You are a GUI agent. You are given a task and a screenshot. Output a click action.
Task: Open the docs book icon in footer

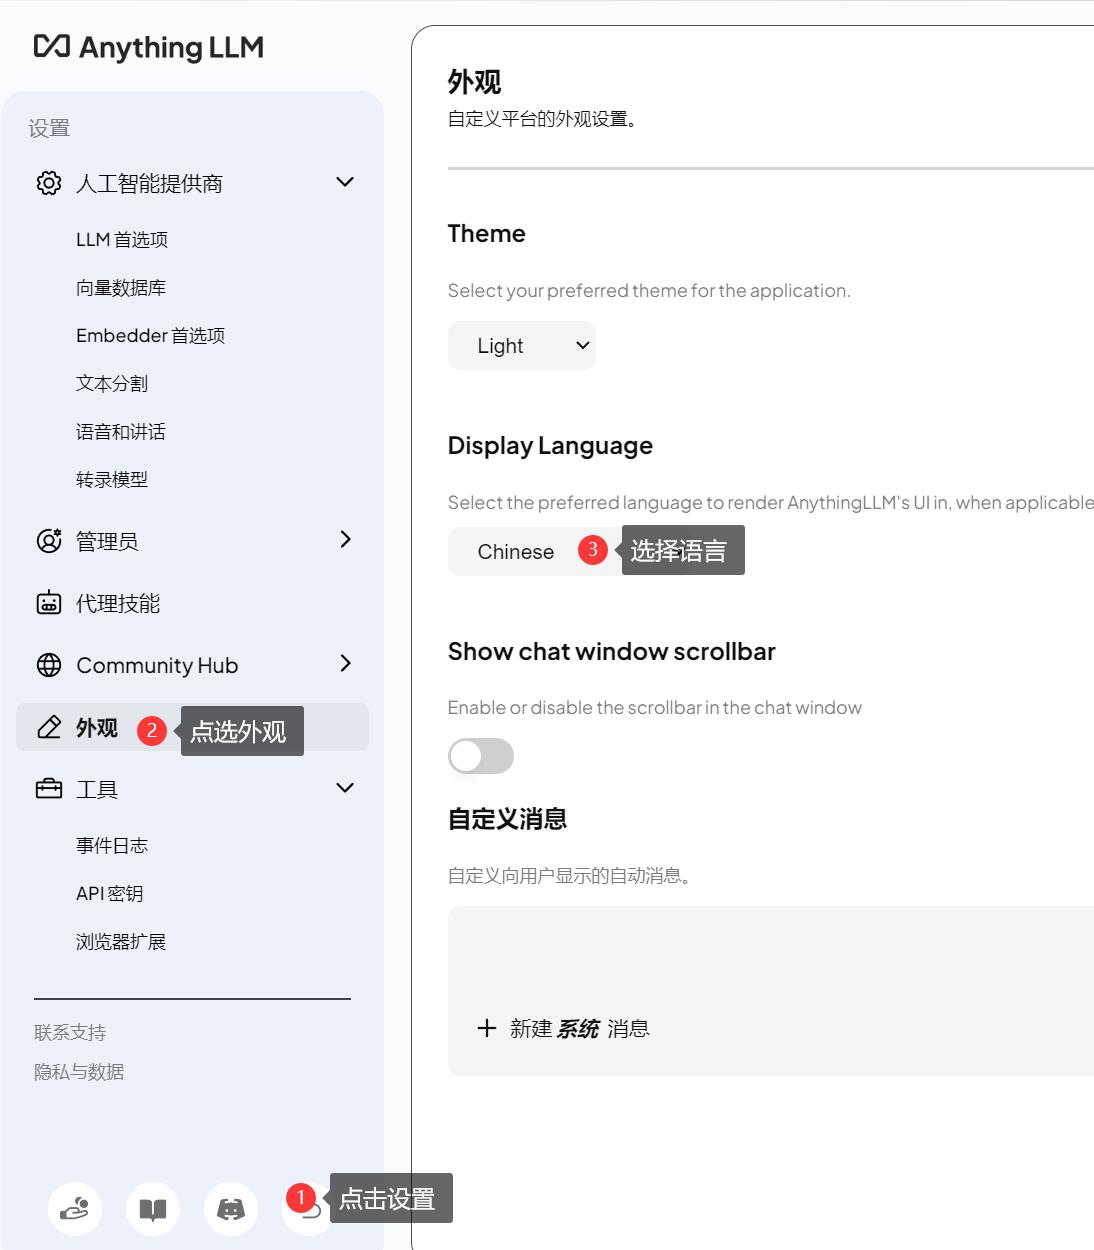[153, 1209]
